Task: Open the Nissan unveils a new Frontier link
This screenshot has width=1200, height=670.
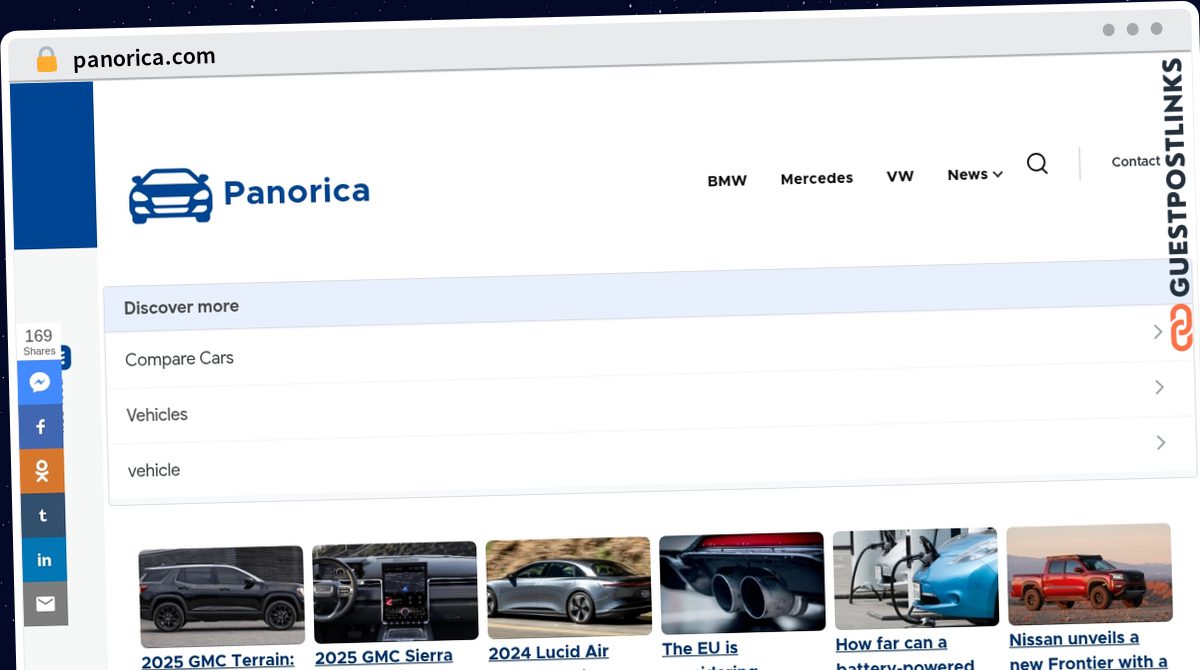Action: coord(1088,650)
